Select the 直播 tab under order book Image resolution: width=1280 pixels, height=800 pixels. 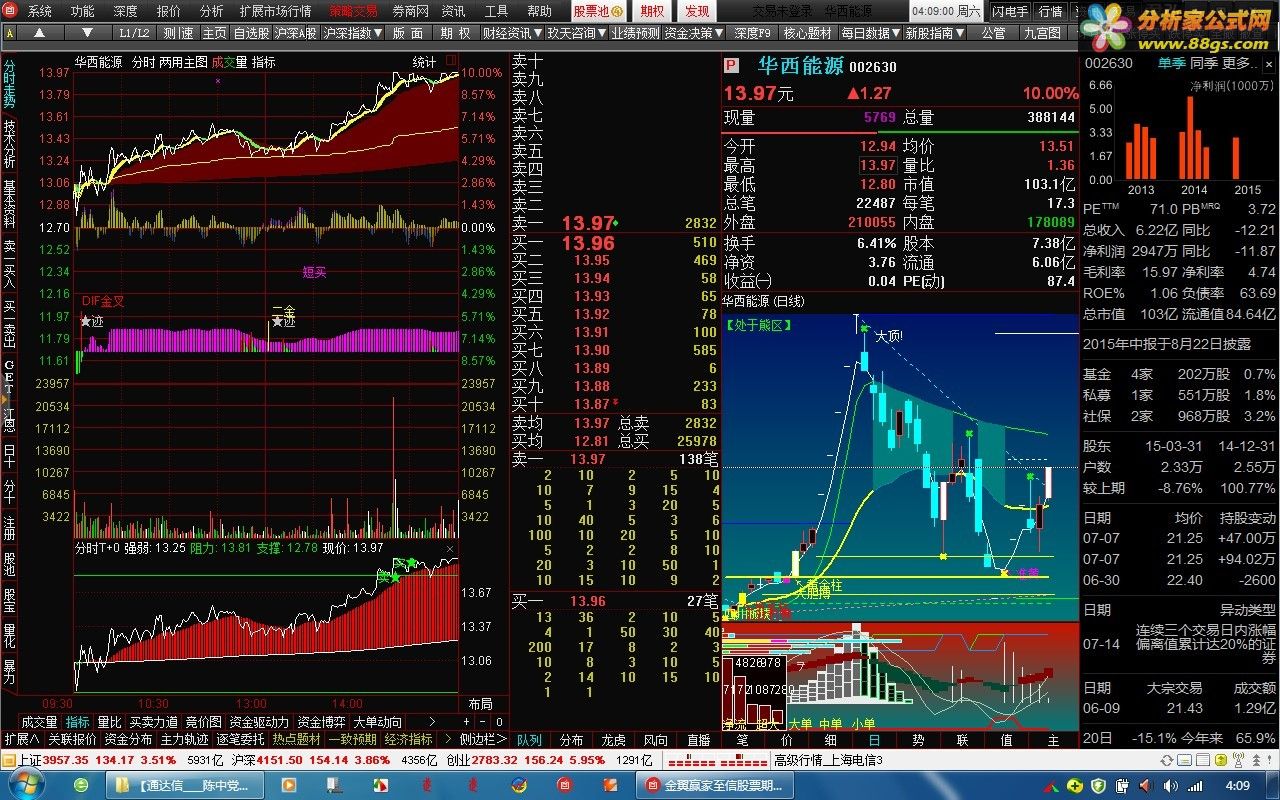pos(698,740)
